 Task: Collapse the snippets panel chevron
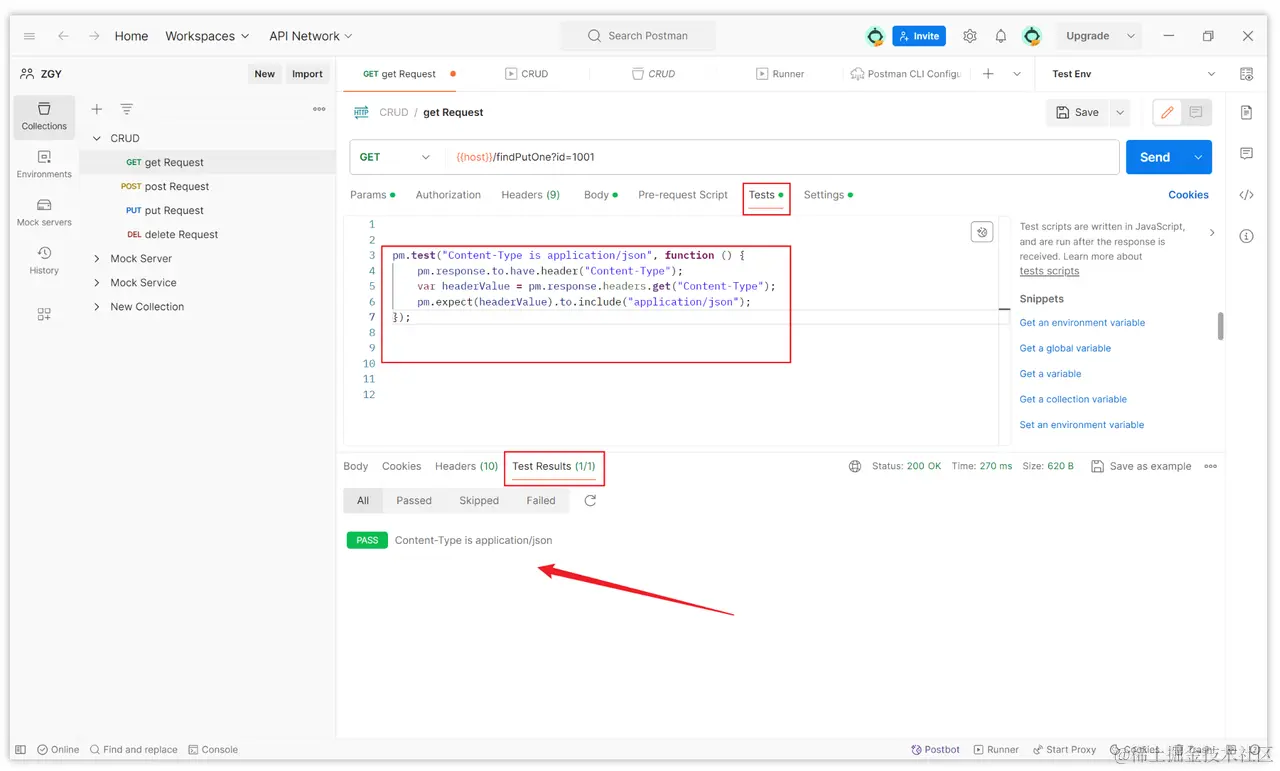click(1212, 233)
